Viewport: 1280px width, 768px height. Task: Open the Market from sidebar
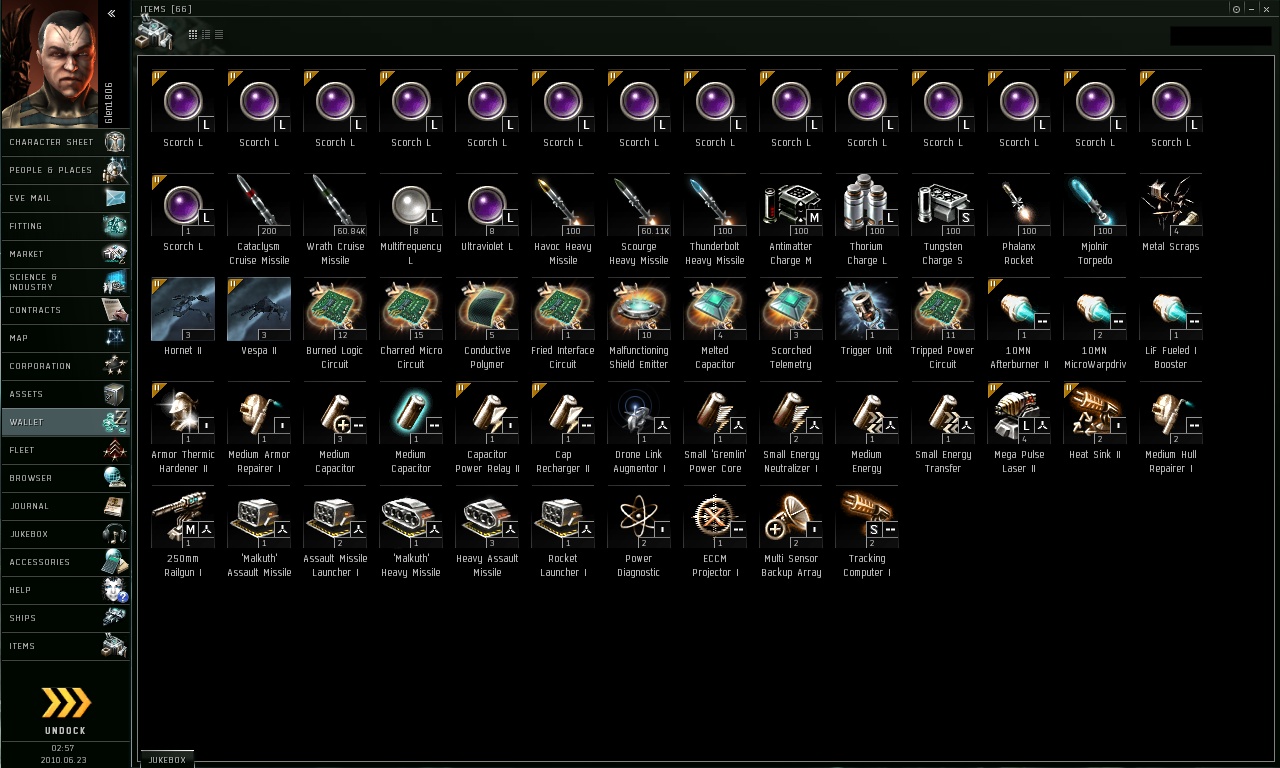tap(65, 254)
